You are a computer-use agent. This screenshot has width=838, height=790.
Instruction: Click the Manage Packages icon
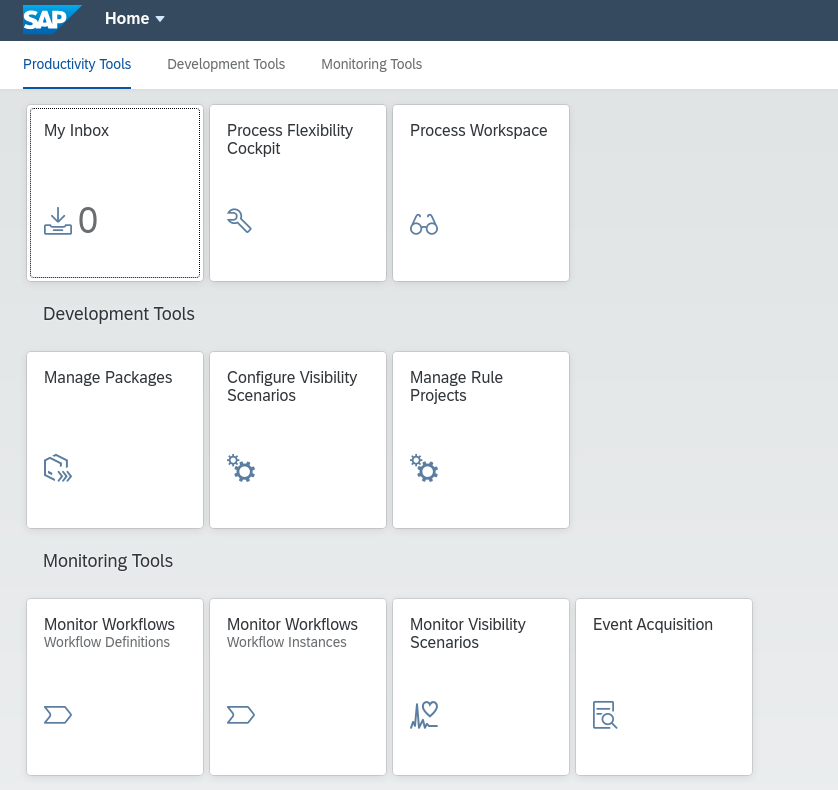pos(58,468)
